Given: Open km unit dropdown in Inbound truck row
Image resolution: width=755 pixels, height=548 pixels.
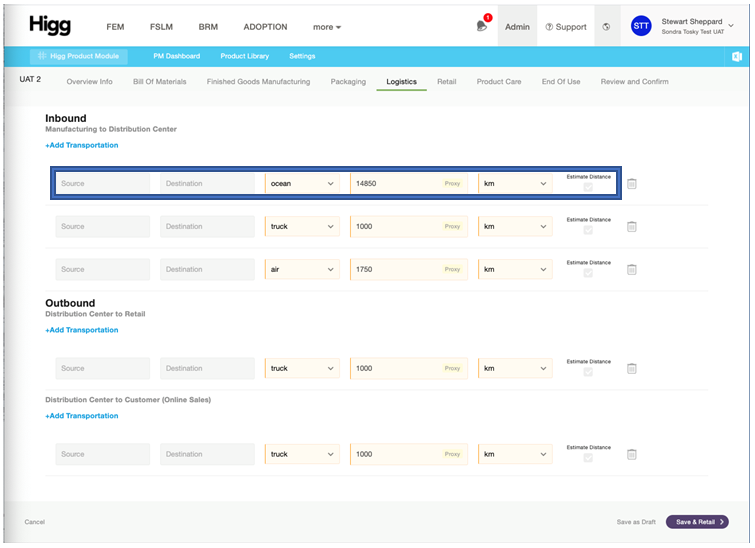Looking at the screenshot, I should click(515, 226).
